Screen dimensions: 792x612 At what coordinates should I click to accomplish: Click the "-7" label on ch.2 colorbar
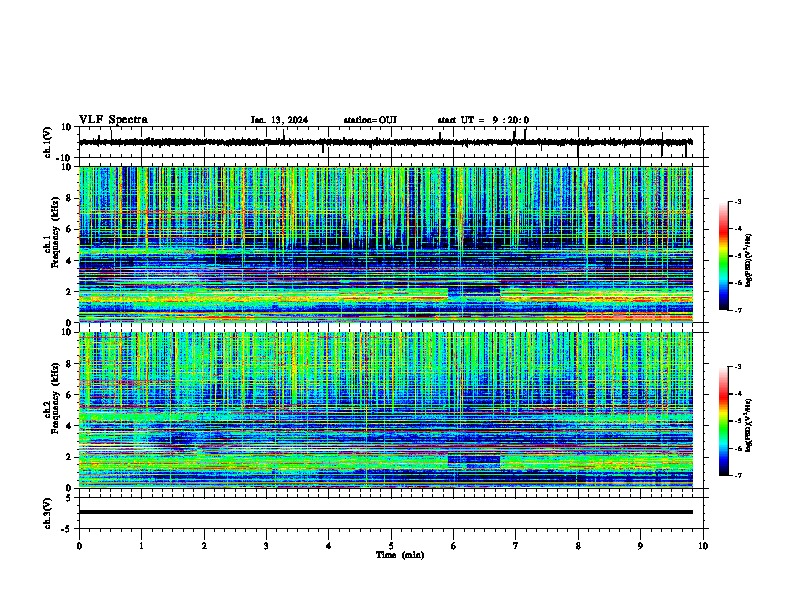click(738, 476)
